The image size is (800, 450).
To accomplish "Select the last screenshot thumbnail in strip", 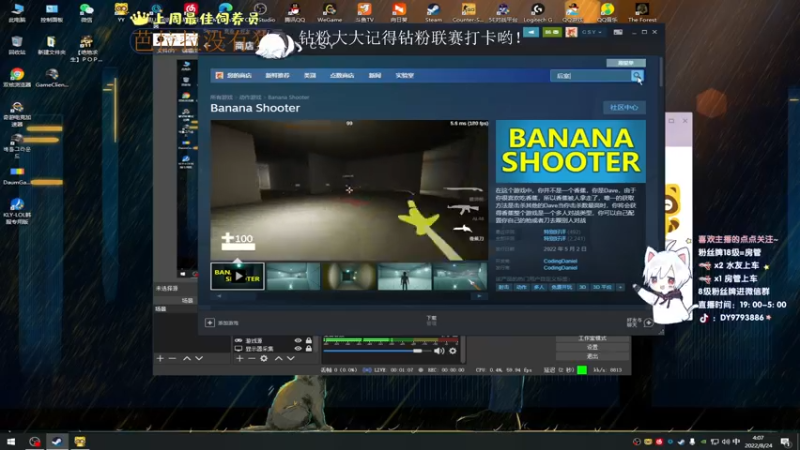I will [460, 276].
